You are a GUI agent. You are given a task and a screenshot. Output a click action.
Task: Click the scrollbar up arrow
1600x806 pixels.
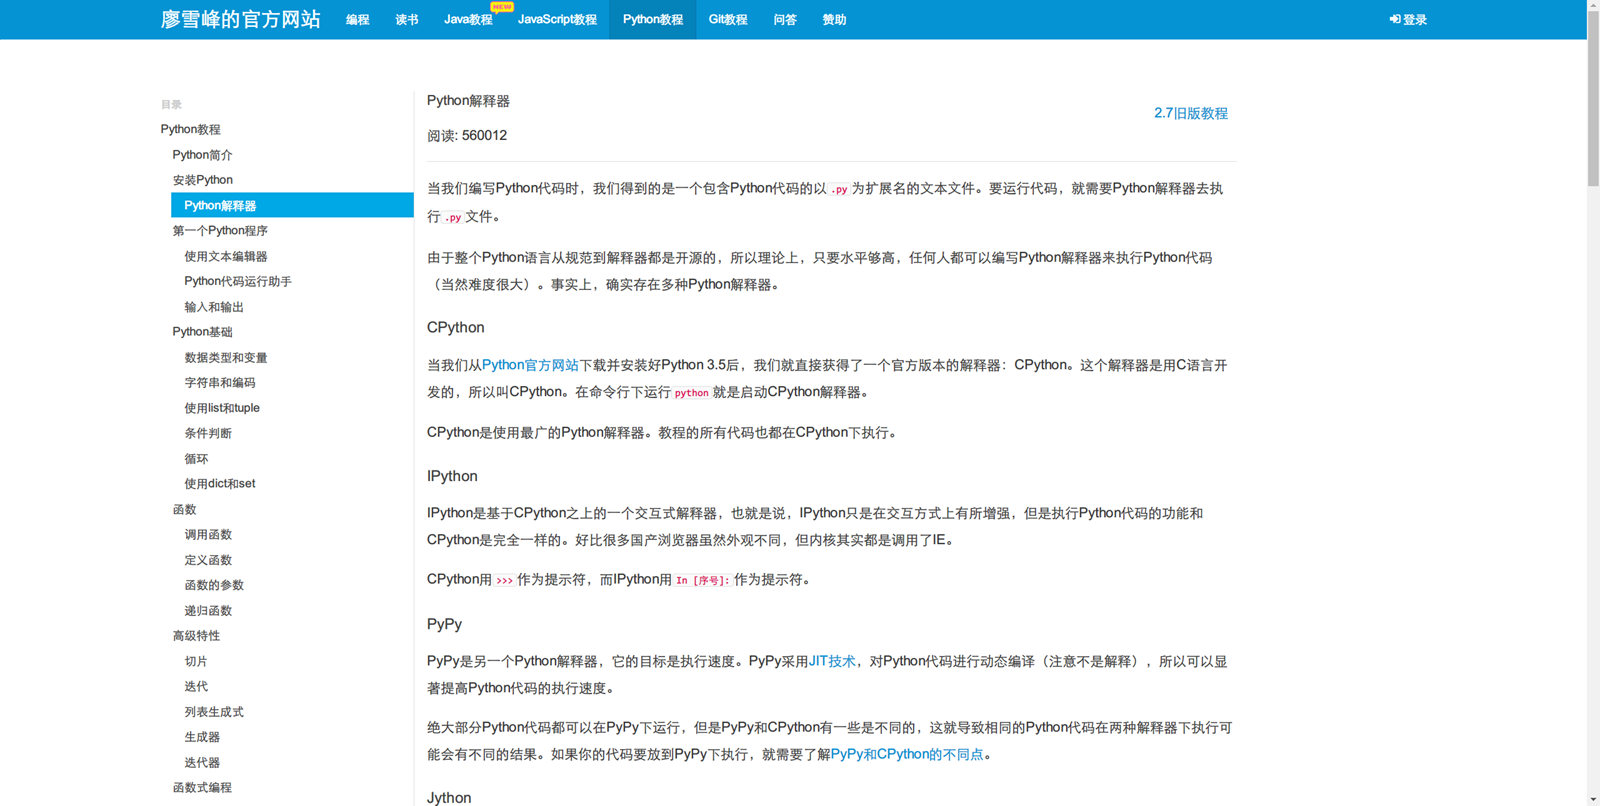[1593, 5]
